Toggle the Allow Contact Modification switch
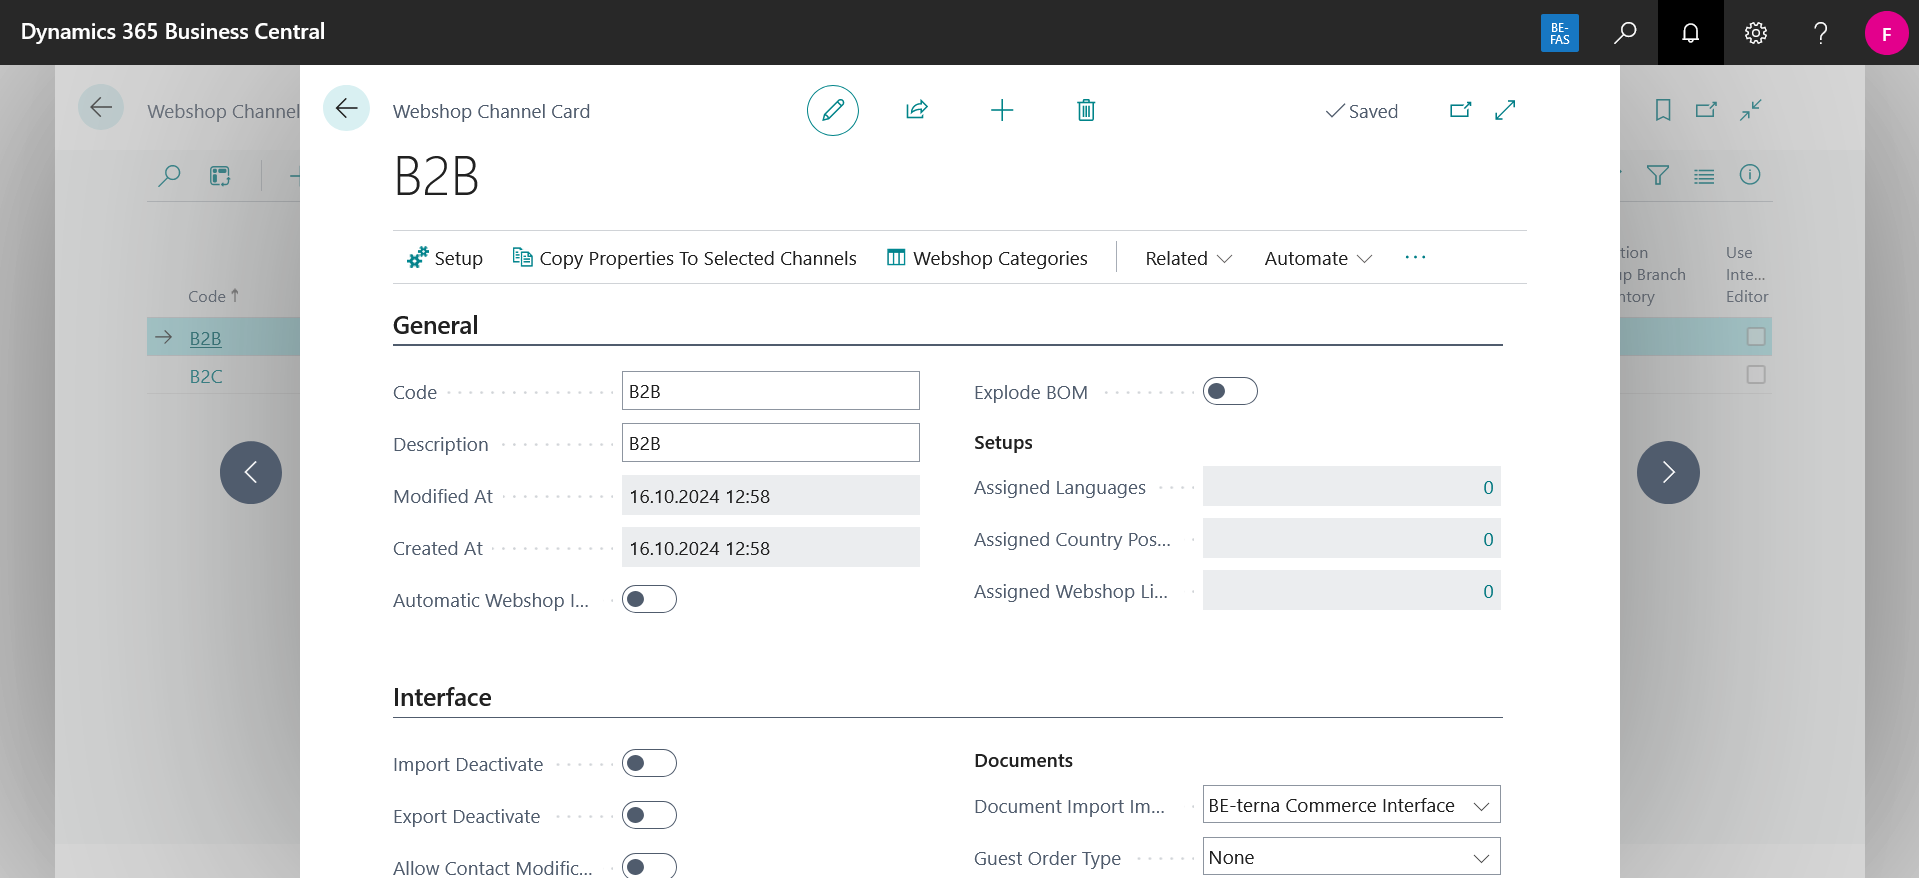This screenshot has height=878, width=1919. (x=649, y=866)
